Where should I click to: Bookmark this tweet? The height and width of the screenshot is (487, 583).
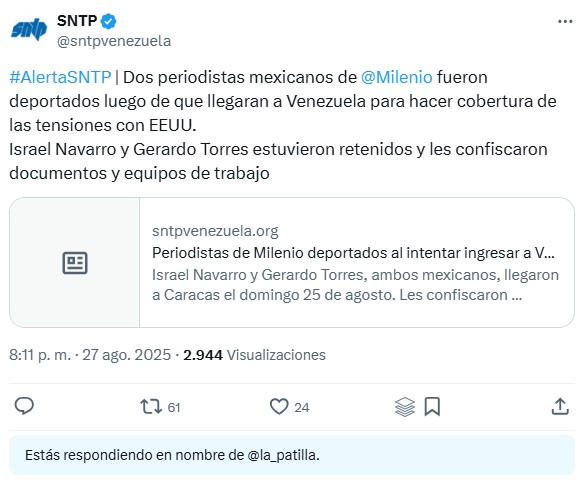coord(432,406)
